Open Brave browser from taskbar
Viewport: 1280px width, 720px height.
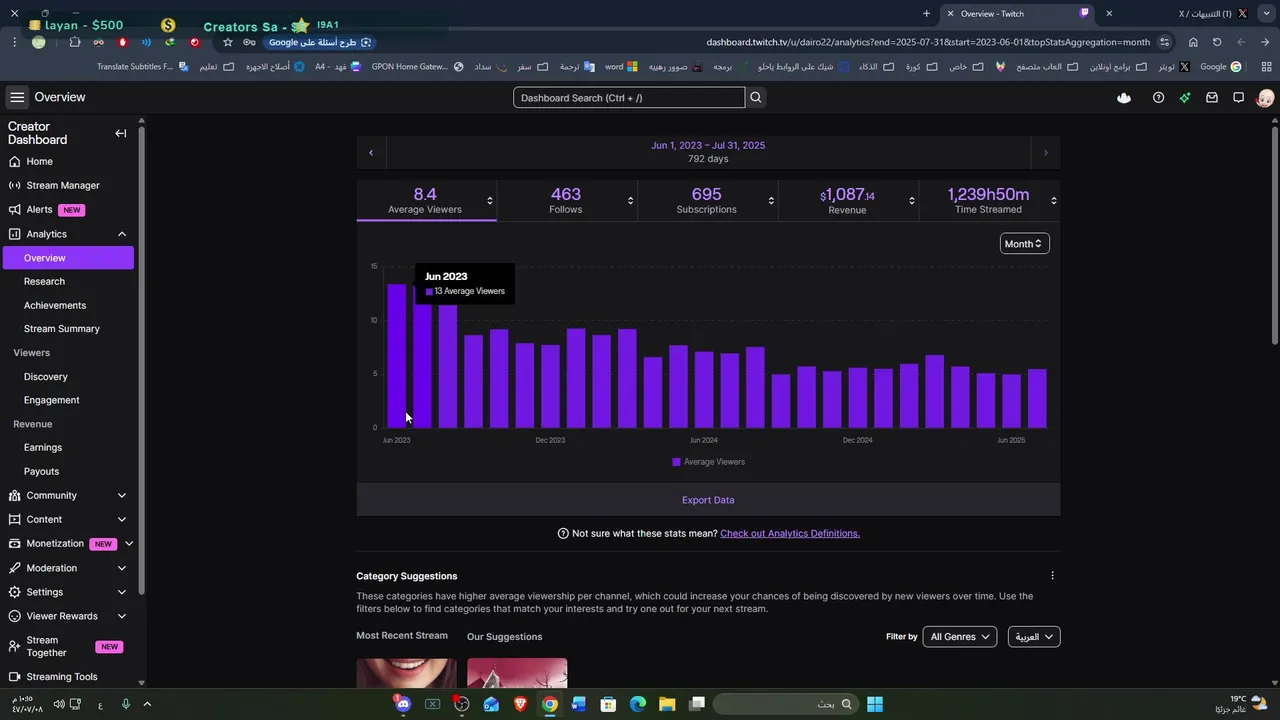coord(520,704)
